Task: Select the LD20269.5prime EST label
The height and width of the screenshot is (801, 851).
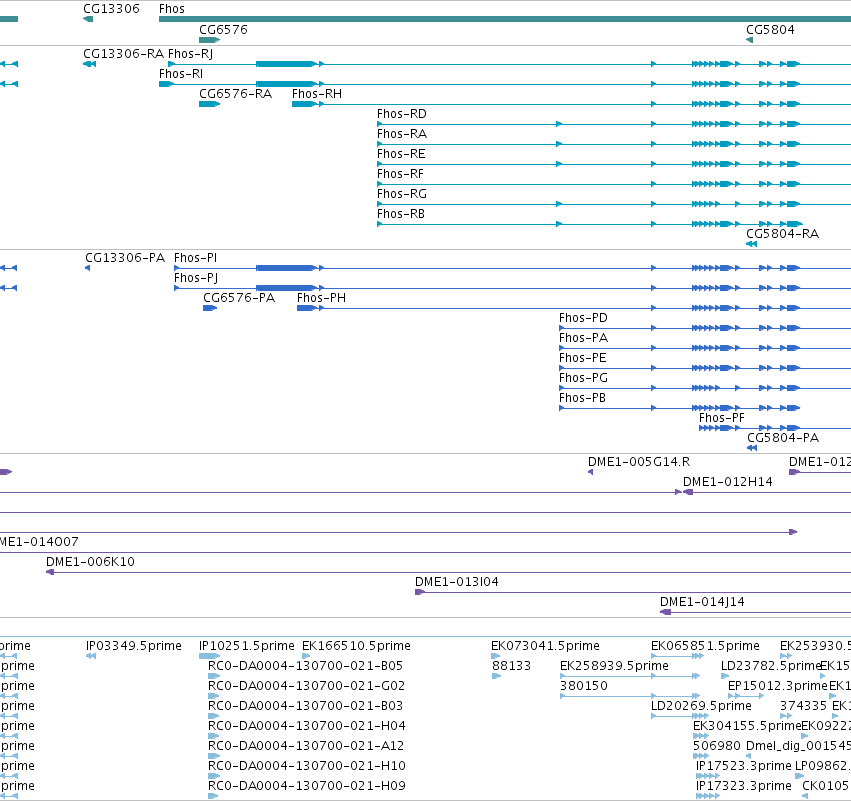Action: (701, 706)
